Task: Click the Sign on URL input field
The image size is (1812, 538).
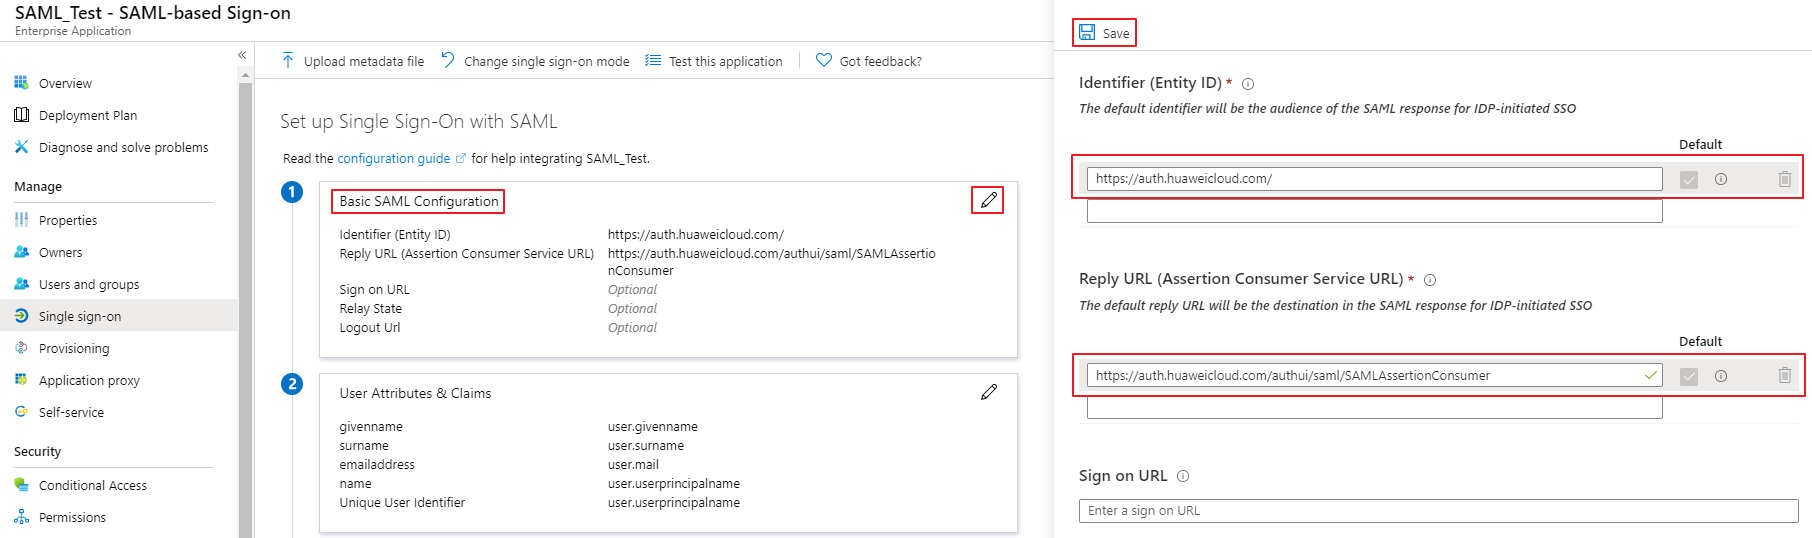Action: (x=1438, y=511)
